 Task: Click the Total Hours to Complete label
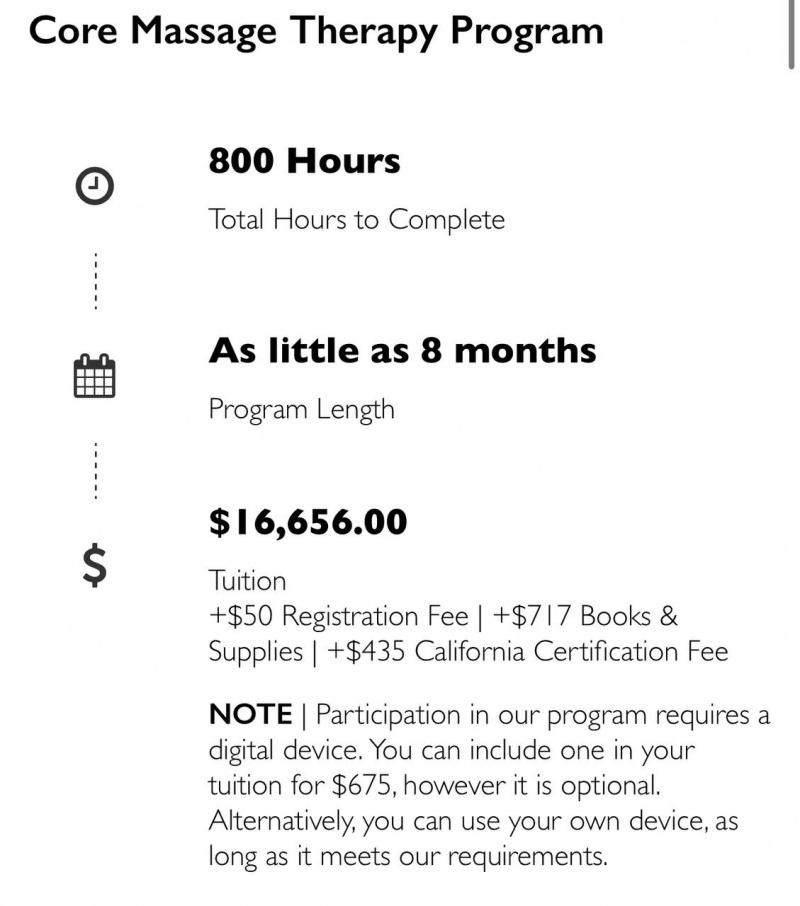(356, 219)
